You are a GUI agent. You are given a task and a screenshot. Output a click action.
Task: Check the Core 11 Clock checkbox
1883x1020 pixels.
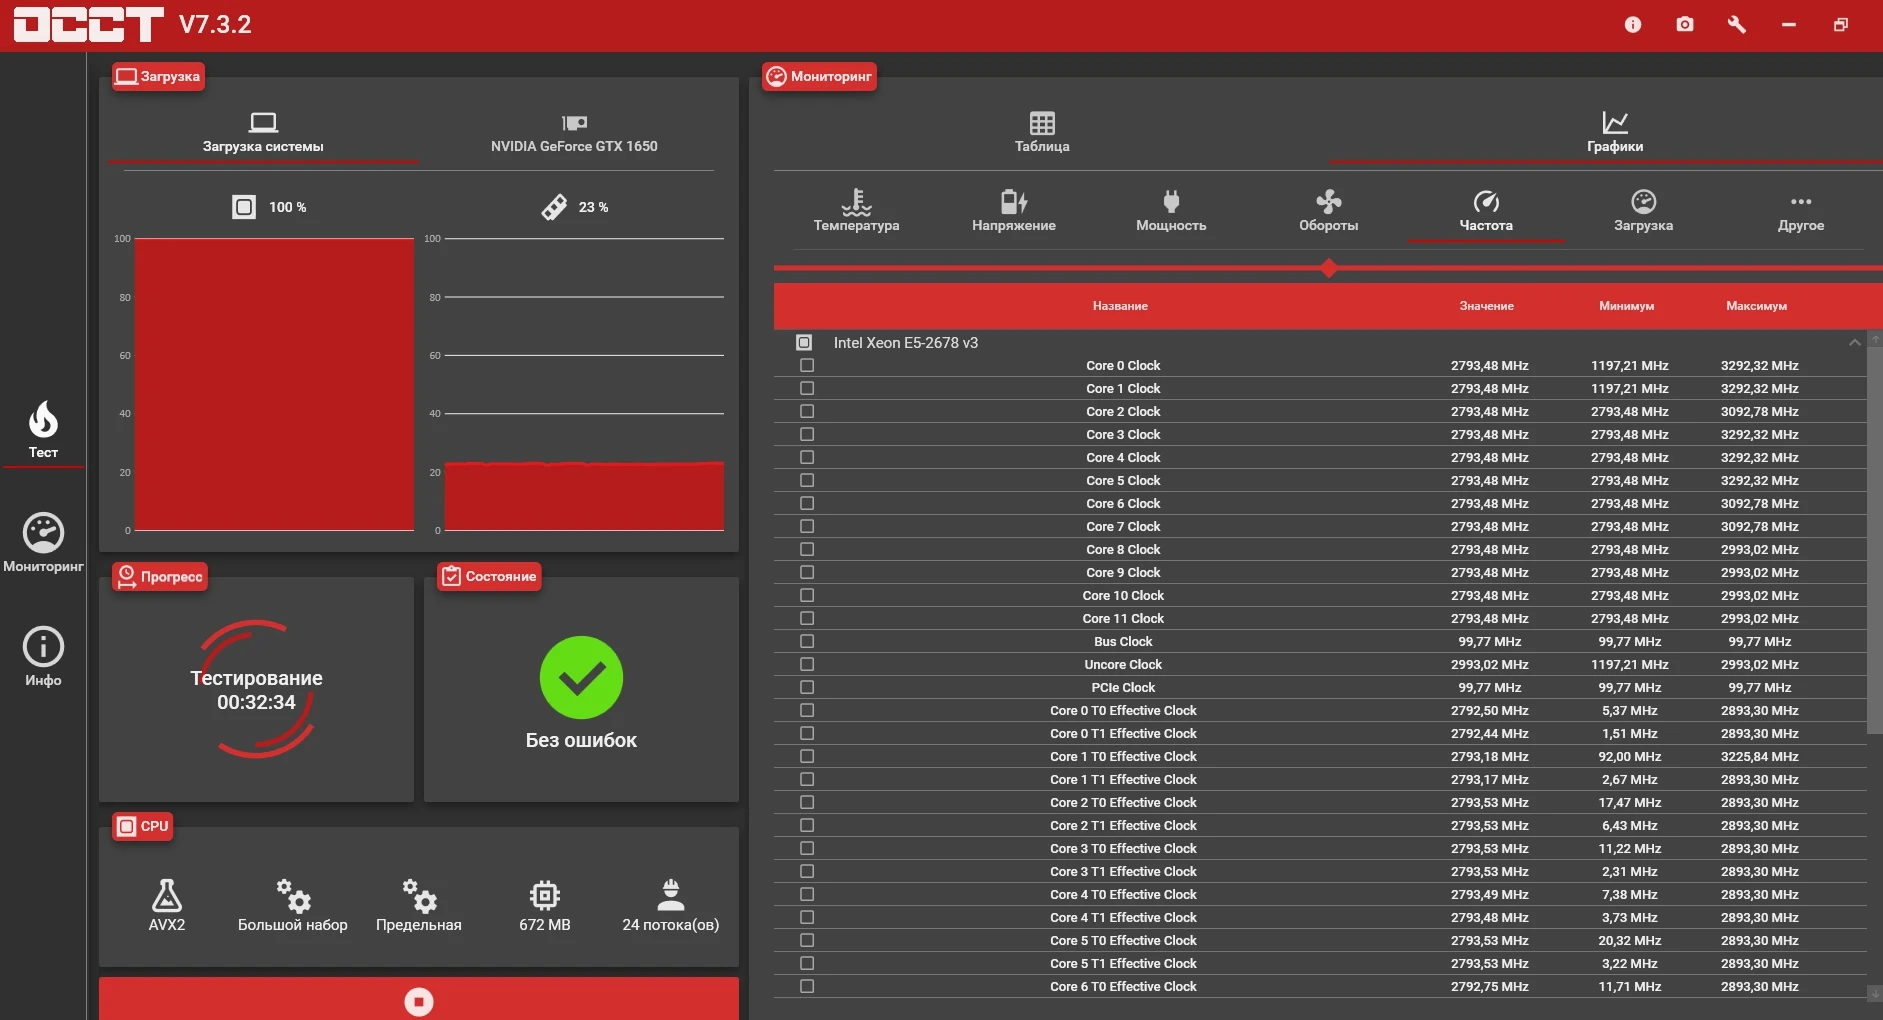click(x=807, y=618)
